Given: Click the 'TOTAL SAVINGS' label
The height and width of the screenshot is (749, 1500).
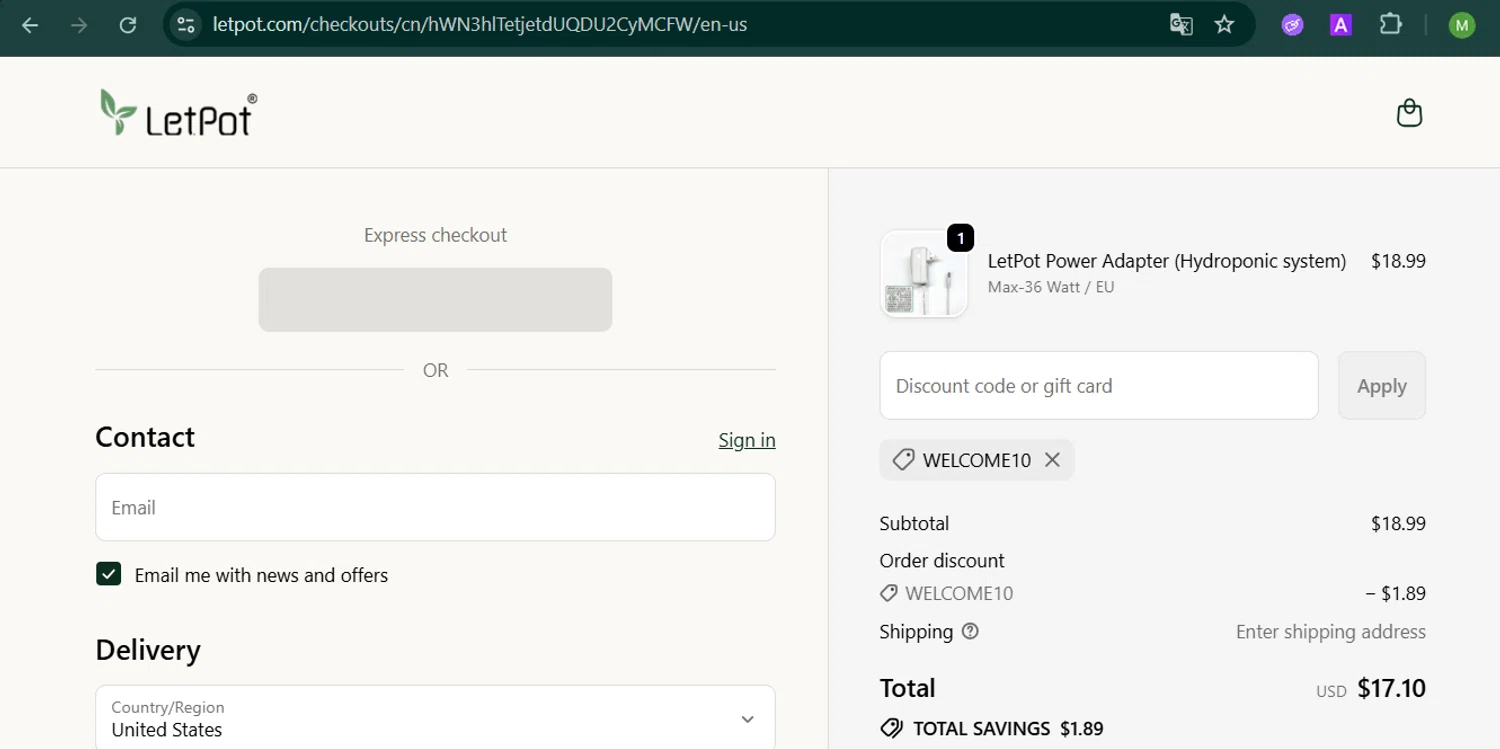Looking at the screenshot, I should coord(981,728).
